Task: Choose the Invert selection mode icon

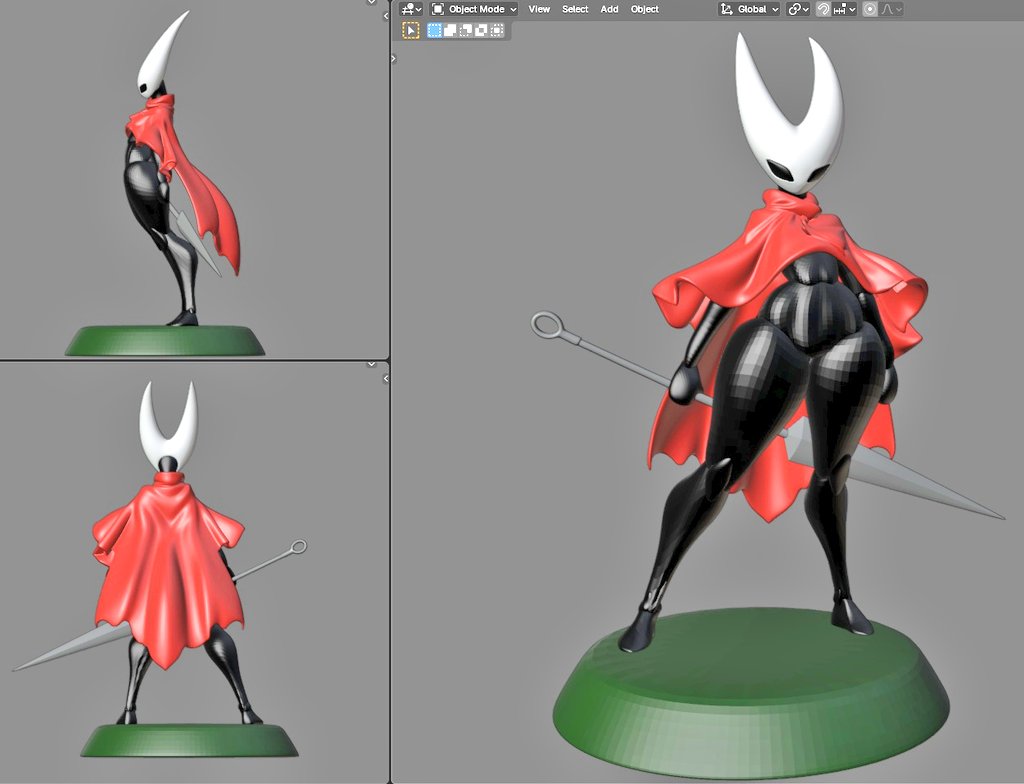Action: coord(481,30)
